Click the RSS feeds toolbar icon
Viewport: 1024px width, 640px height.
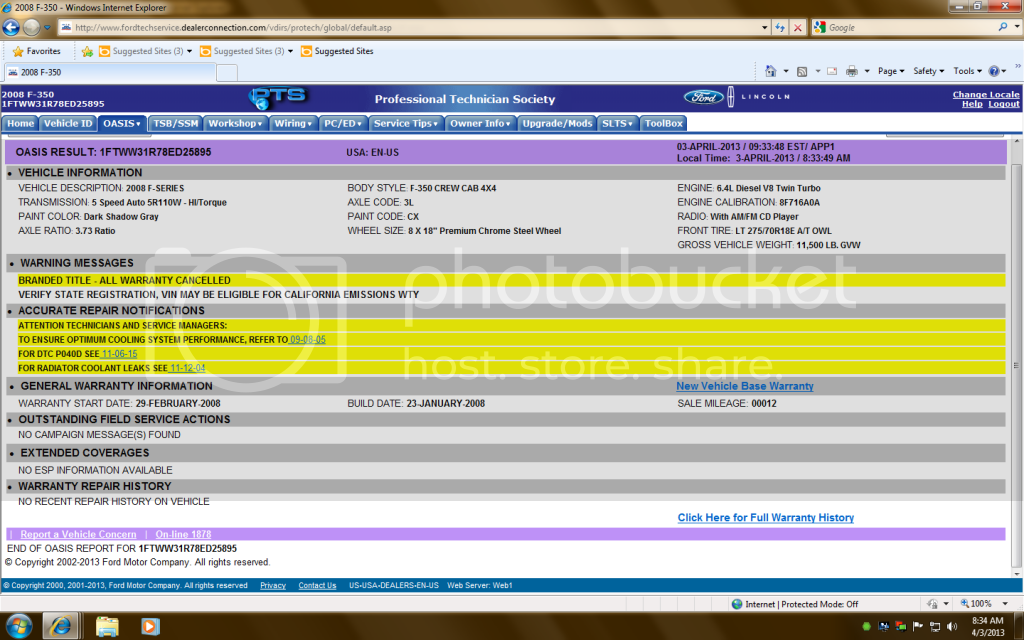tap(802, 71)
